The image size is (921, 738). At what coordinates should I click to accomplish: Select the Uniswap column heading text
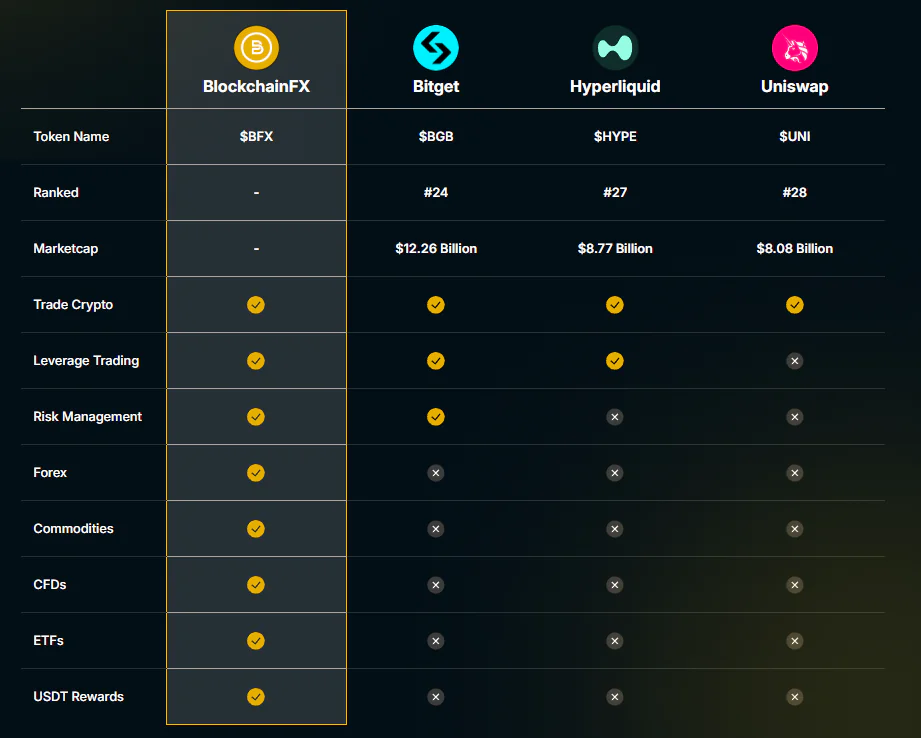pos(794,86)
